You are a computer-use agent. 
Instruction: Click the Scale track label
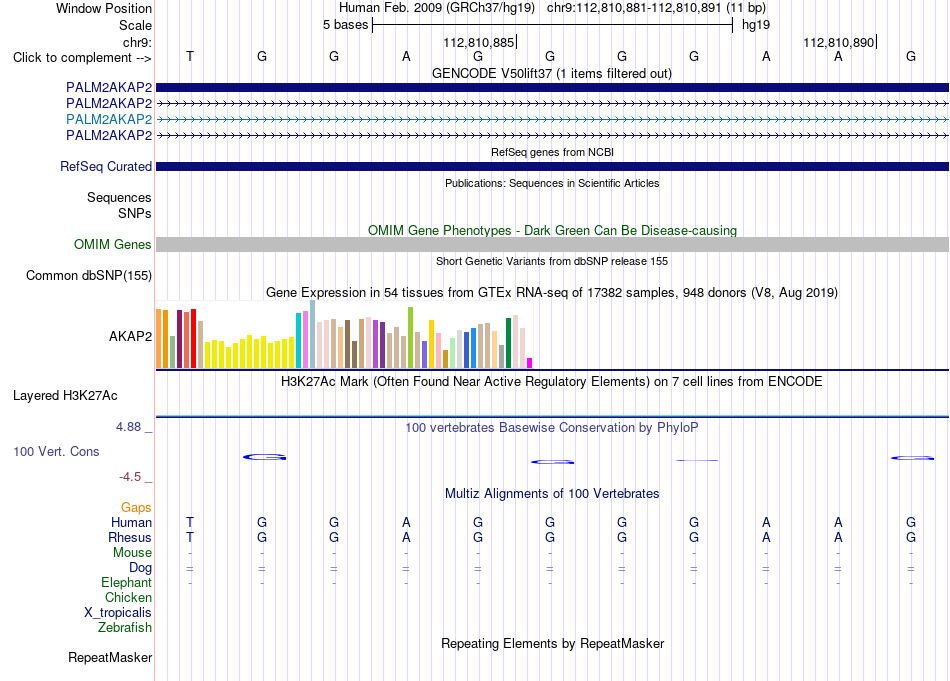pos(135,25)
